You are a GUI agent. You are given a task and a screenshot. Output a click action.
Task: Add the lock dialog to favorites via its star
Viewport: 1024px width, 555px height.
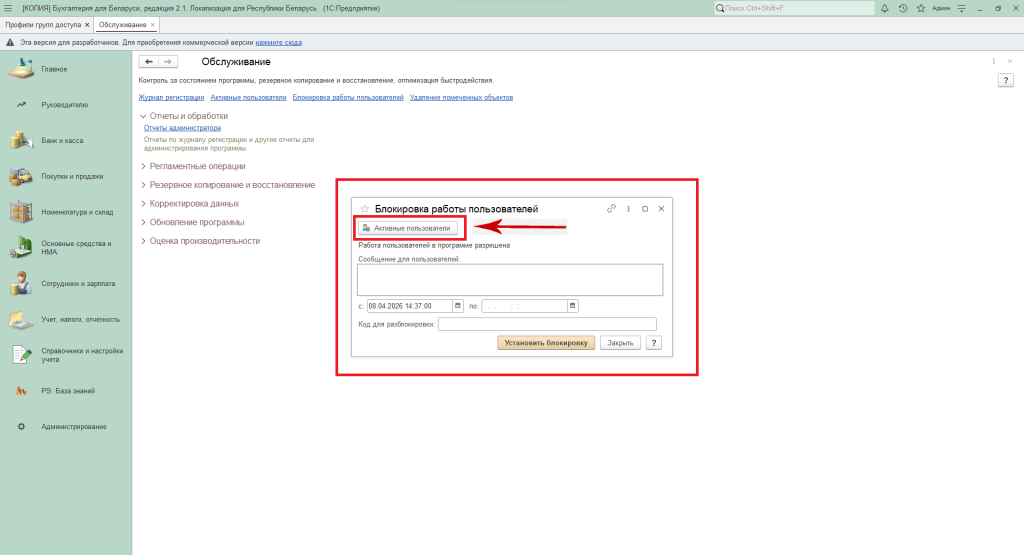(x=364, y=209)
